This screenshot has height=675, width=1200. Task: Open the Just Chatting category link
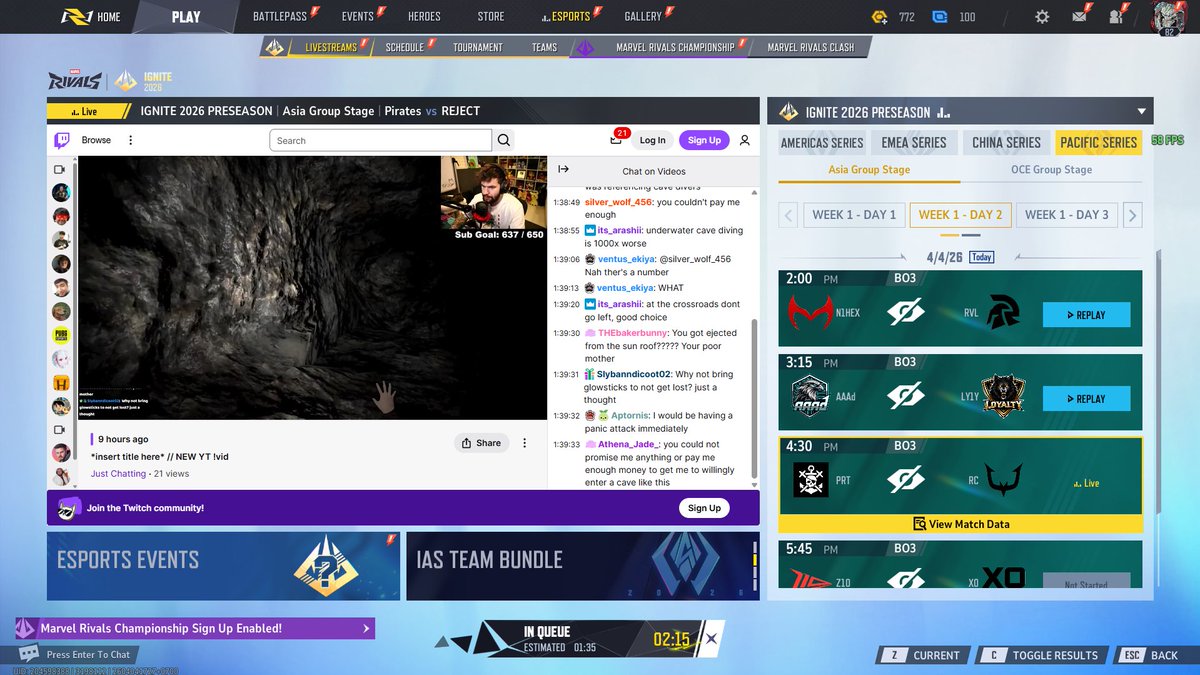click(119, 473)
